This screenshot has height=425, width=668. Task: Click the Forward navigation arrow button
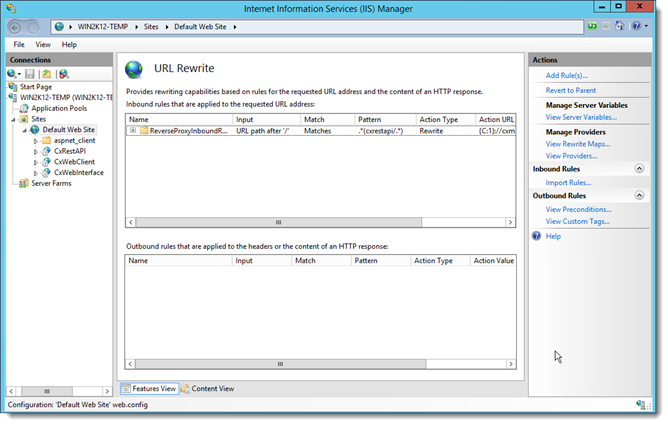[33, 28]
